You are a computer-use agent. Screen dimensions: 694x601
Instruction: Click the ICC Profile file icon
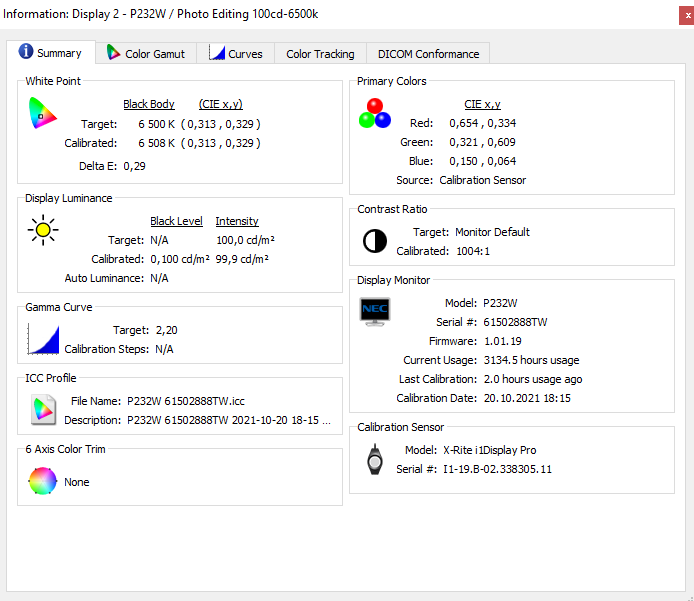[x=43, y=409]
